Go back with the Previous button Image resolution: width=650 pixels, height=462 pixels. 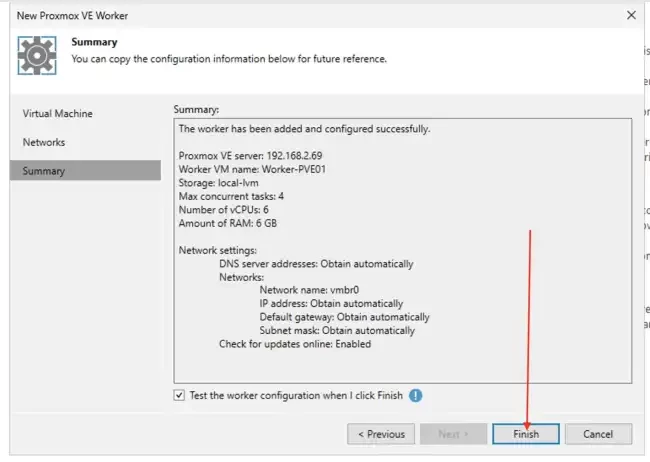(x=381, y=434)
